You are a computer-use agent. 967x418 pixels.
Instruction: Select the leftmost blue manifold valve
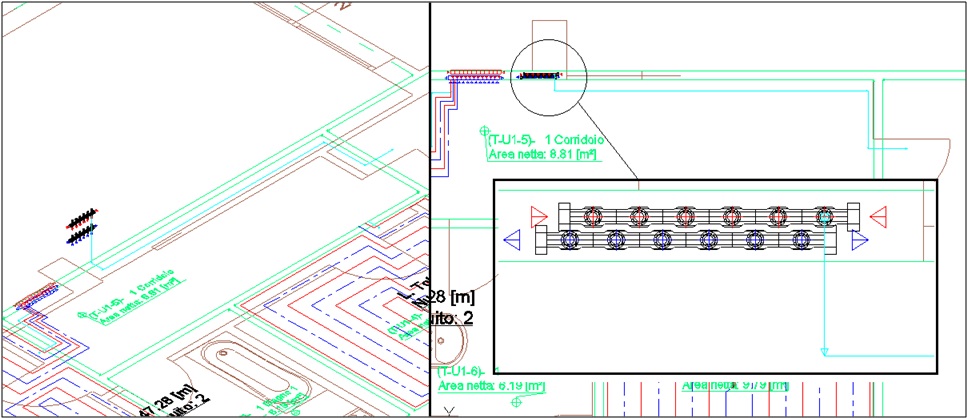[x=569, y=240]
